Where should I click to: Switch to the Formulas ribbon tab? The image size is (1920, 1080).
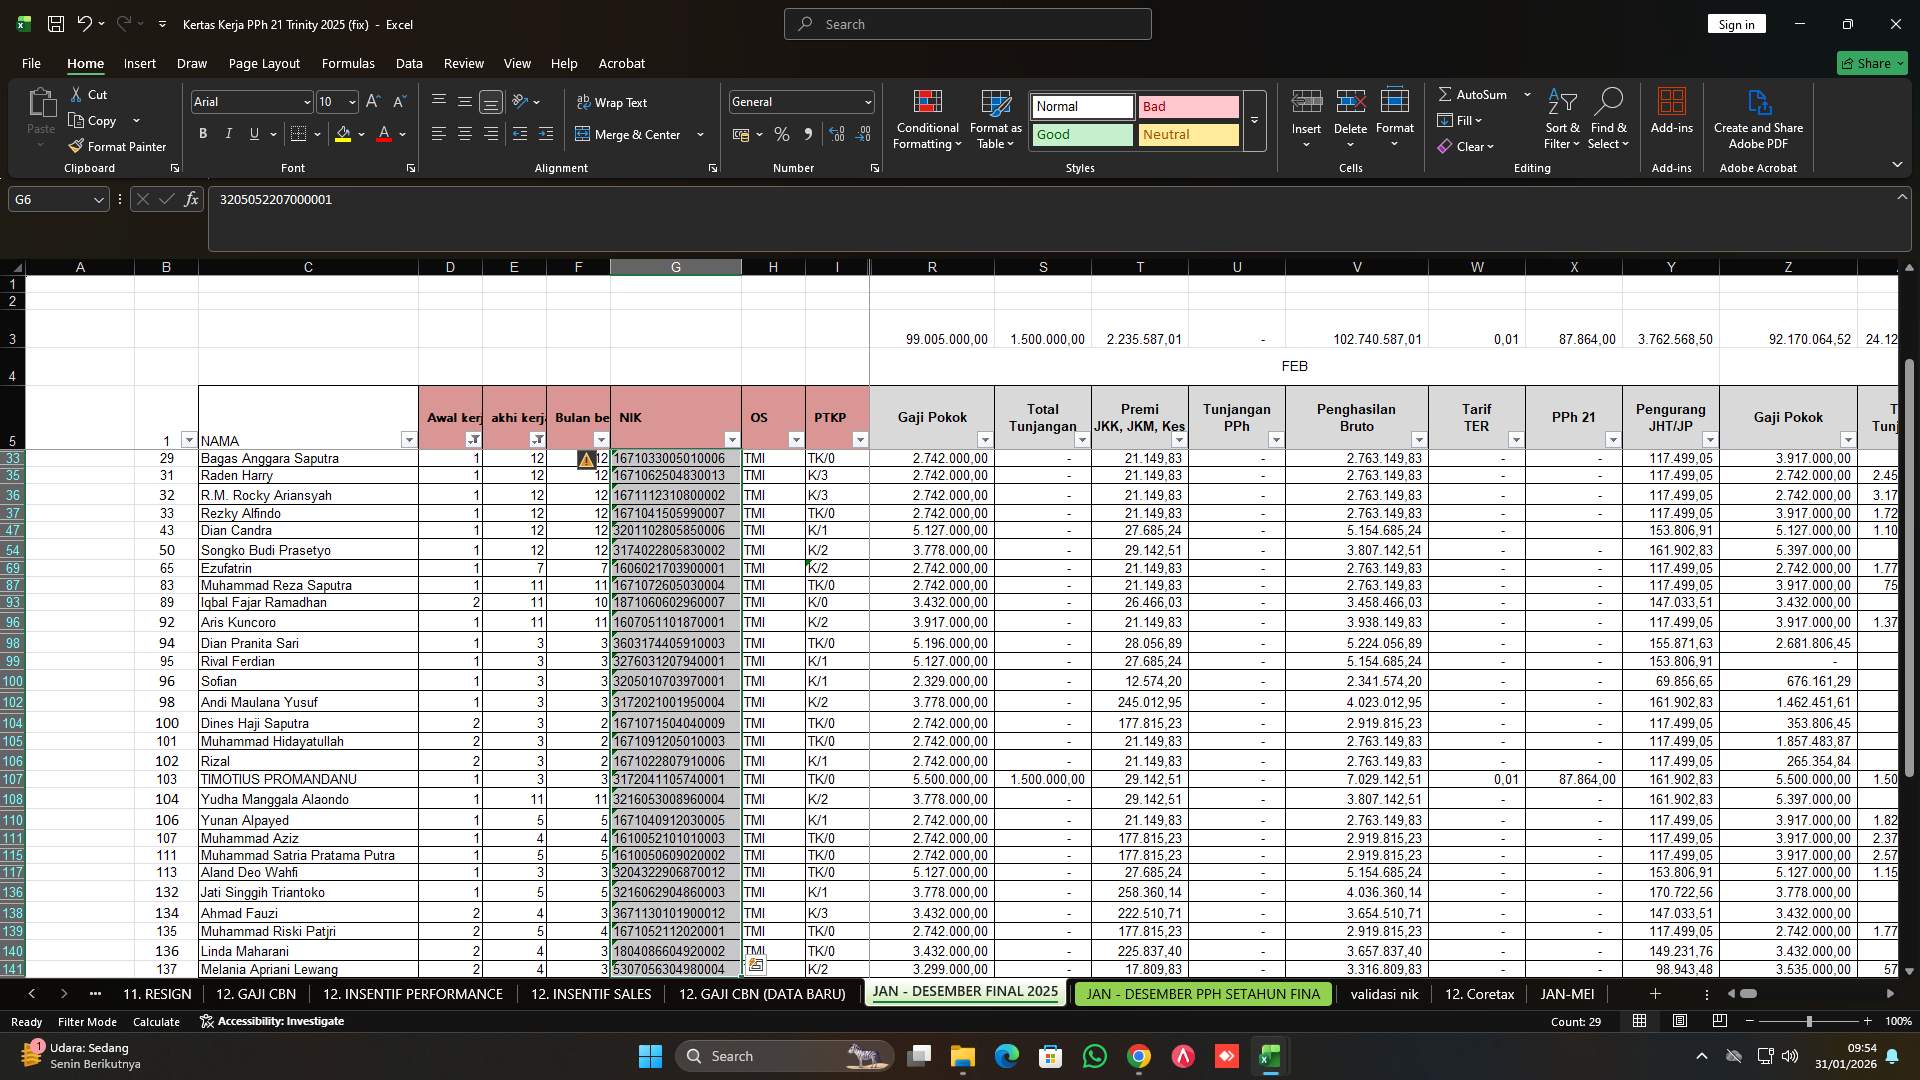click(347, 63)
